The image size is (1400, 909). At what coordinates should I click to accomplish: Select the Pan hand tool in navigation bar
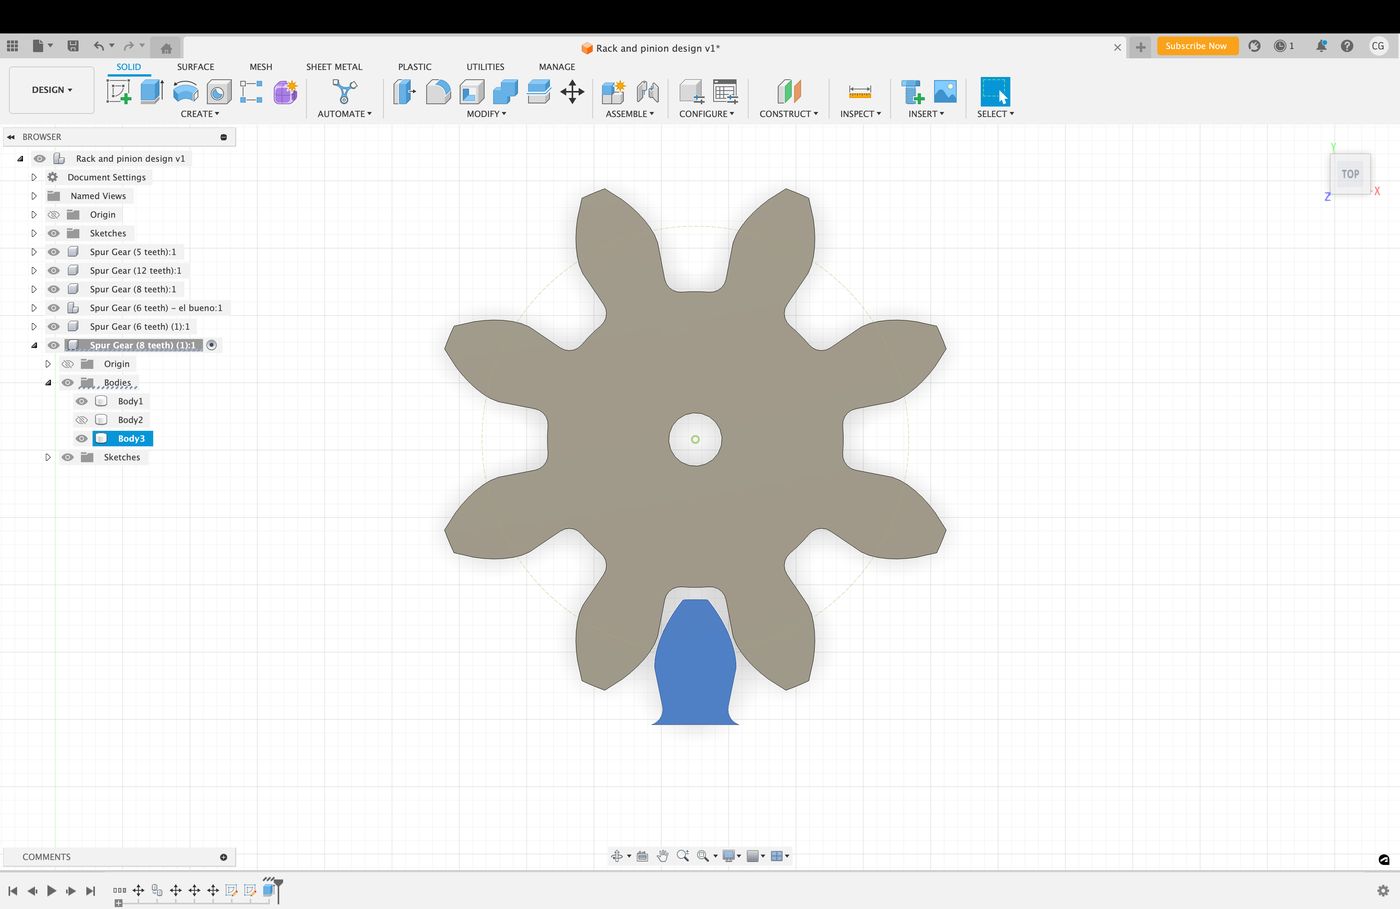point(662,856)
